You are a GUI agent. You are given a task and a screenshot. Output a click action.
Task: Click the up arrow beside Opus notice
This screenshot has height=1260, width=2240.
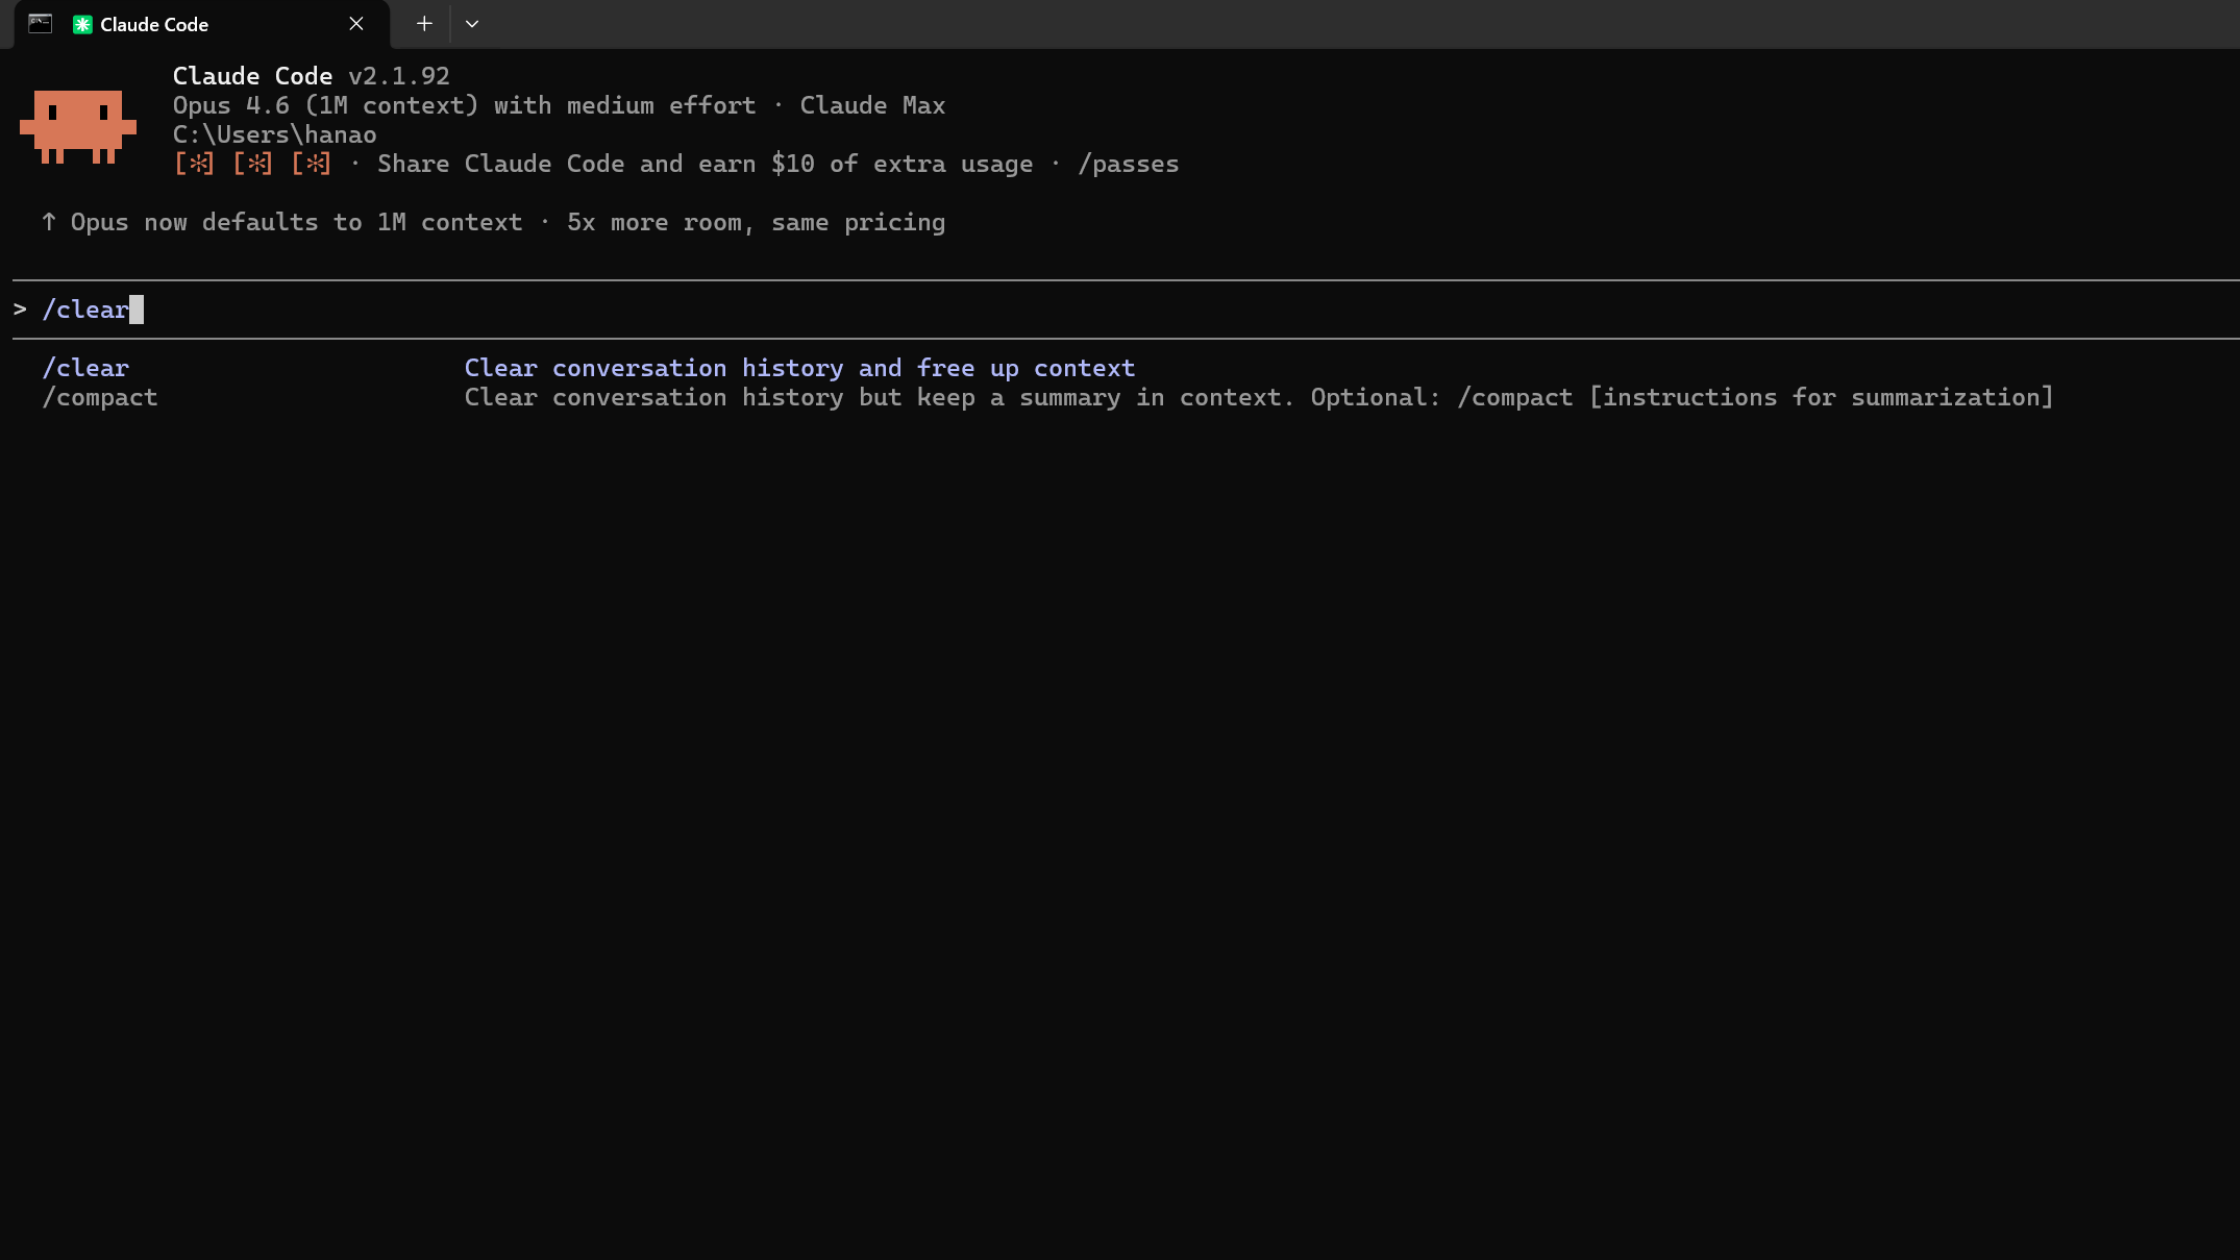click(47, 221)
